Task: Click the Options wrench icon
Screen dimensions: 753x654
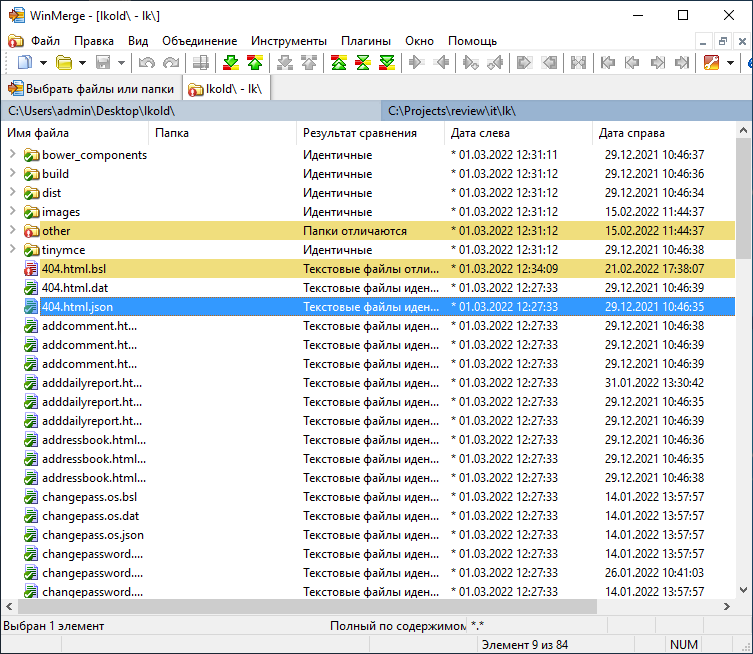Action: click(x=711, y=63)
